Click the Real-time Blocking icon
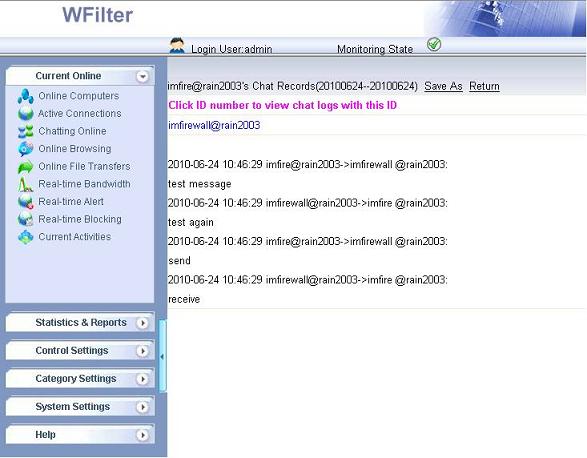The width and height of the screenshot is (587, 458). (25, 219)
